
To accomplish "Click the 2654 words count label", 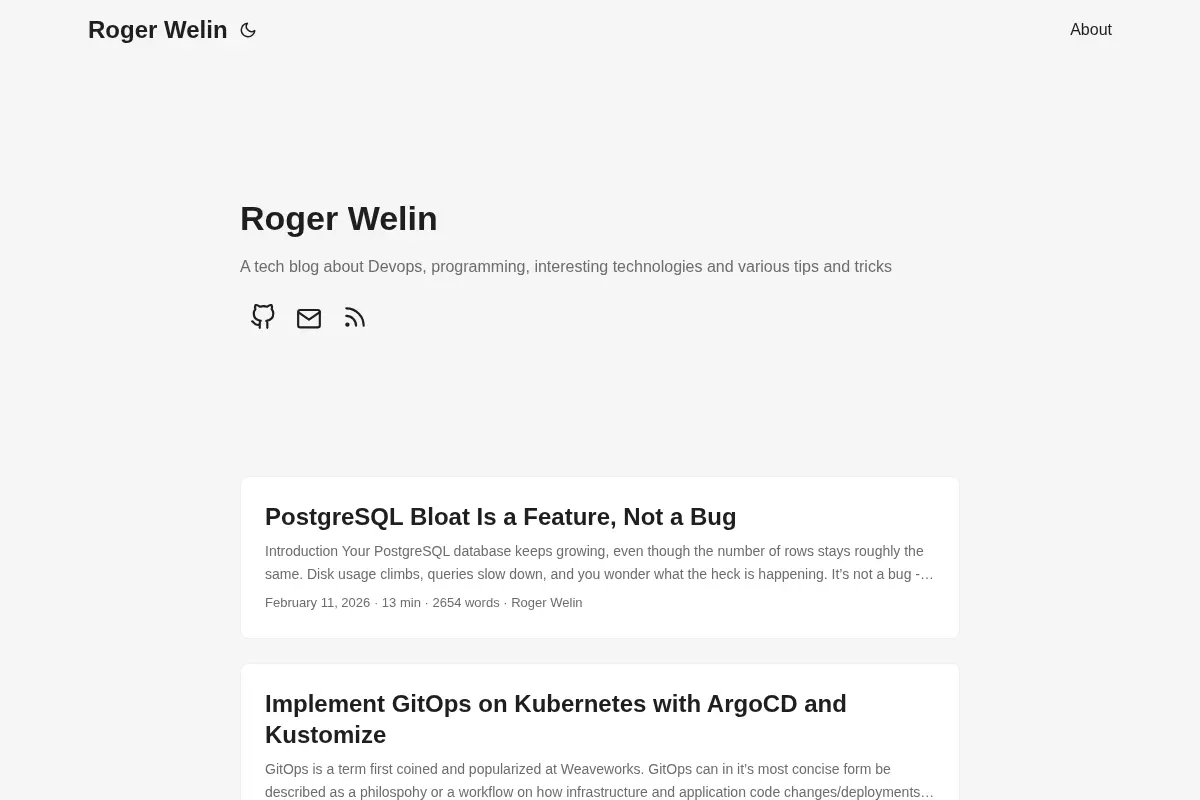I will (x=466, y=603).
